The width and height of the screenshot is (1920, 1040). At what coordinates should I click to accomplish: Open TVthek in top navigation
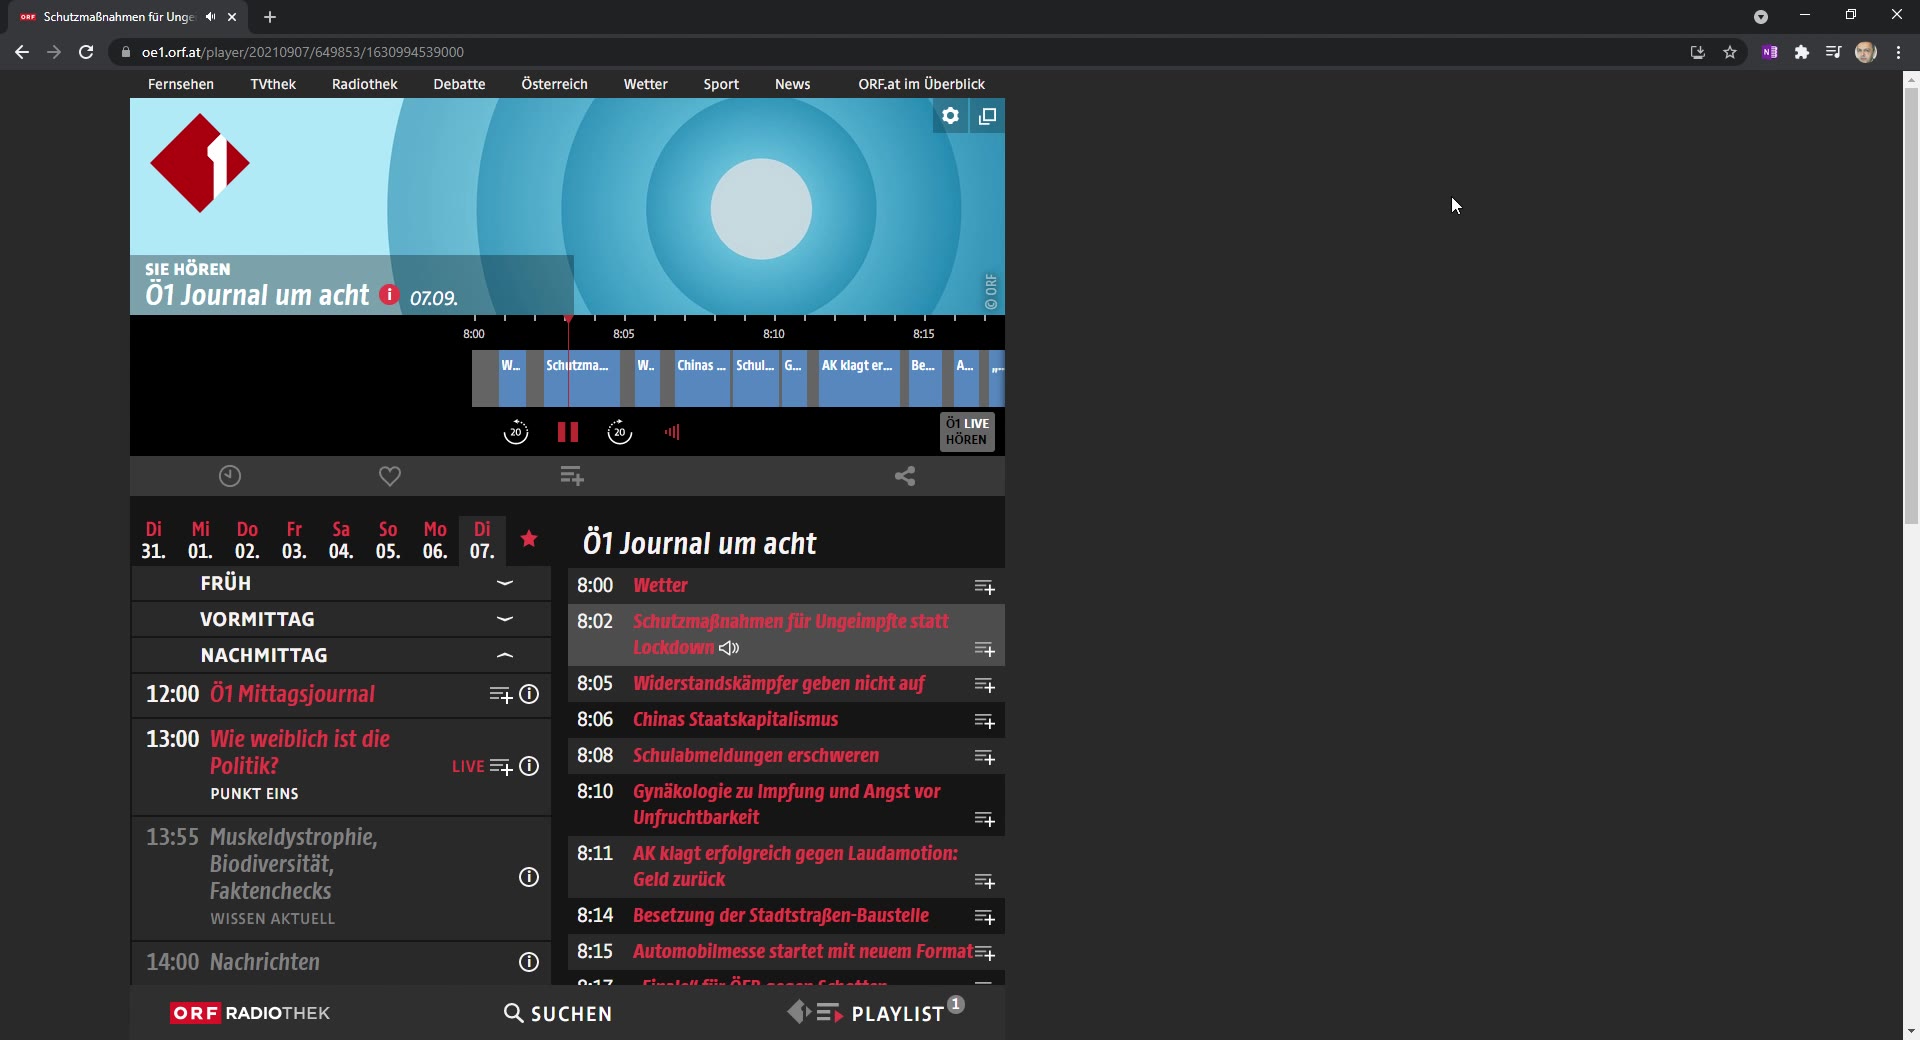[273, 84]
